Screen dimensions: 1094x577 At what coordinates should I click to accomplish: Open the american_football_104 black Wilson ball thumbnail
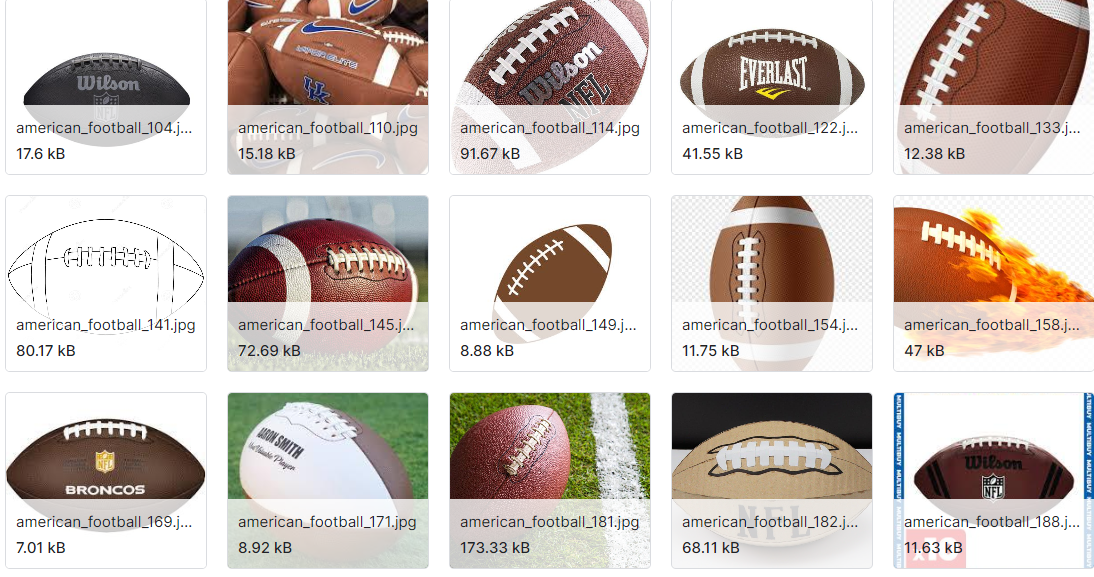[x=106, y=87]
